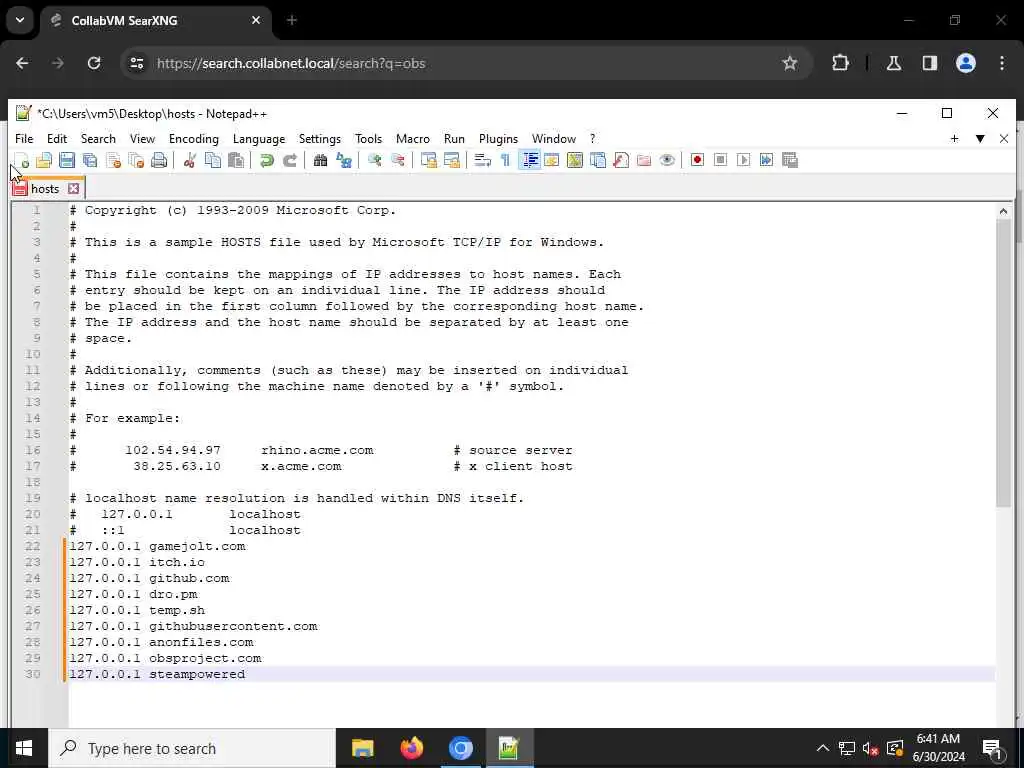Undo the last edit with the green arrow
This screenshot has width=1024, height=768.
pos(266,160)
